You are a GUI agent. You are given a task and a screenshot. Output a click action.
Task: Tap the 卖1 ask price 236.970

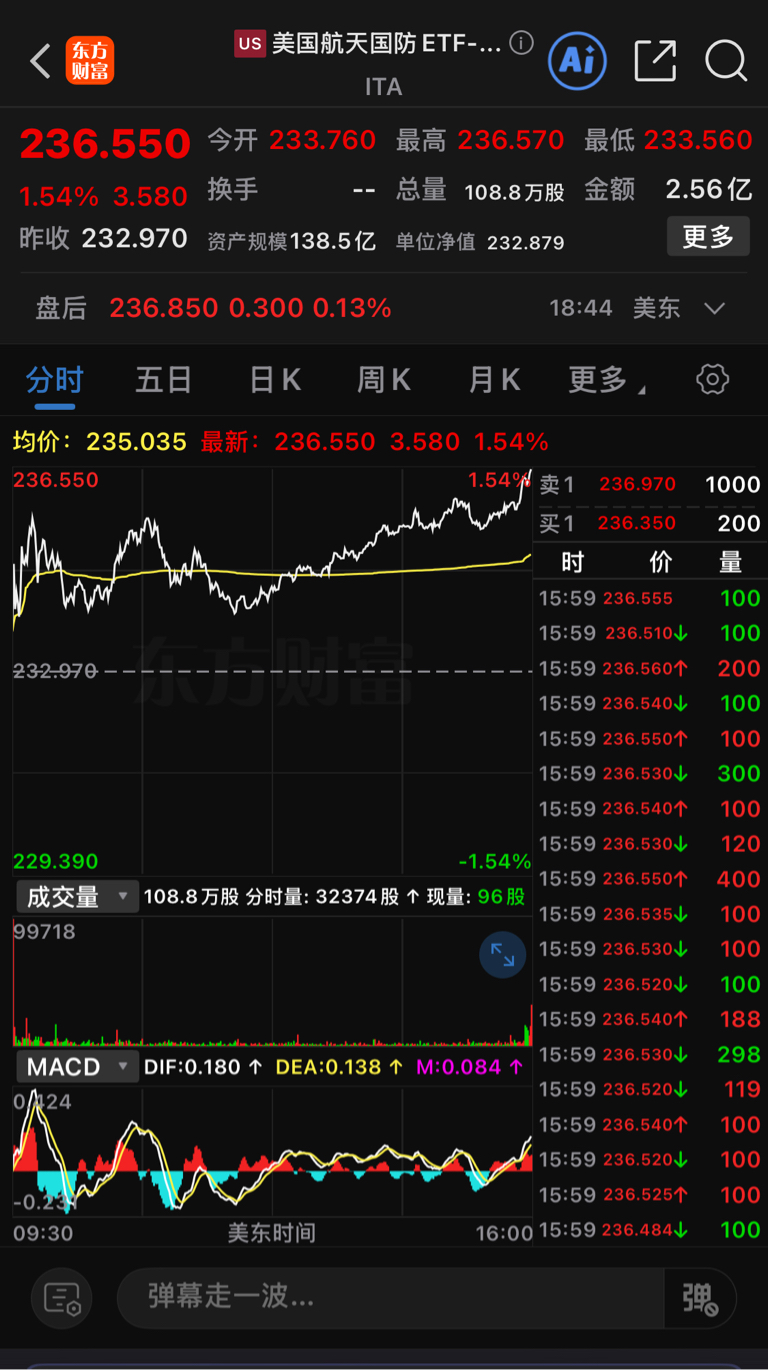pos(638,485)
